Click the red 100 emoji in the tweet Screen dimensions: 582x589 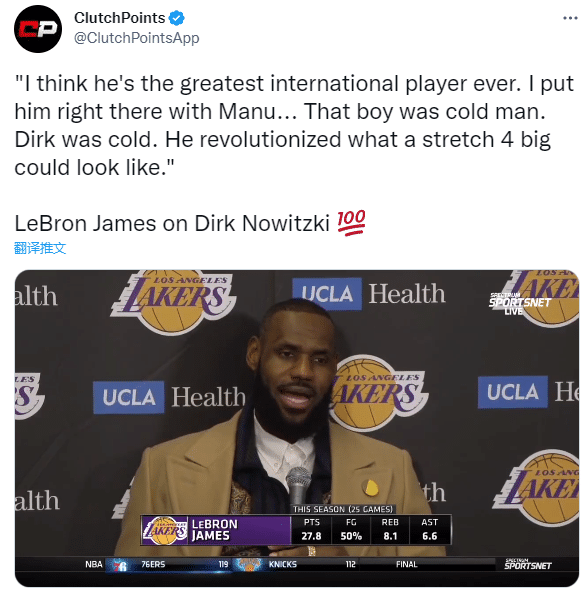(x=351, y=222)
